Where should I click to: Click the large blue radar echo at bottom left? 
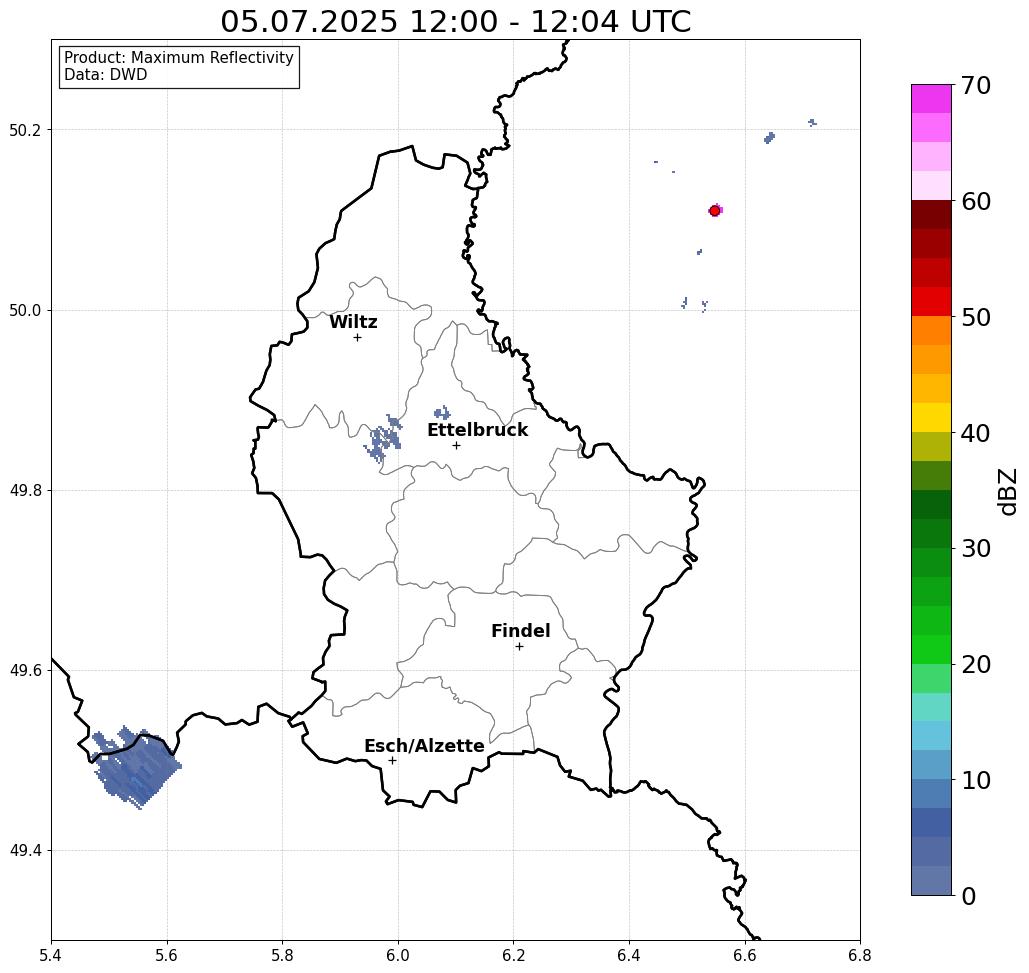pos(136,768)
